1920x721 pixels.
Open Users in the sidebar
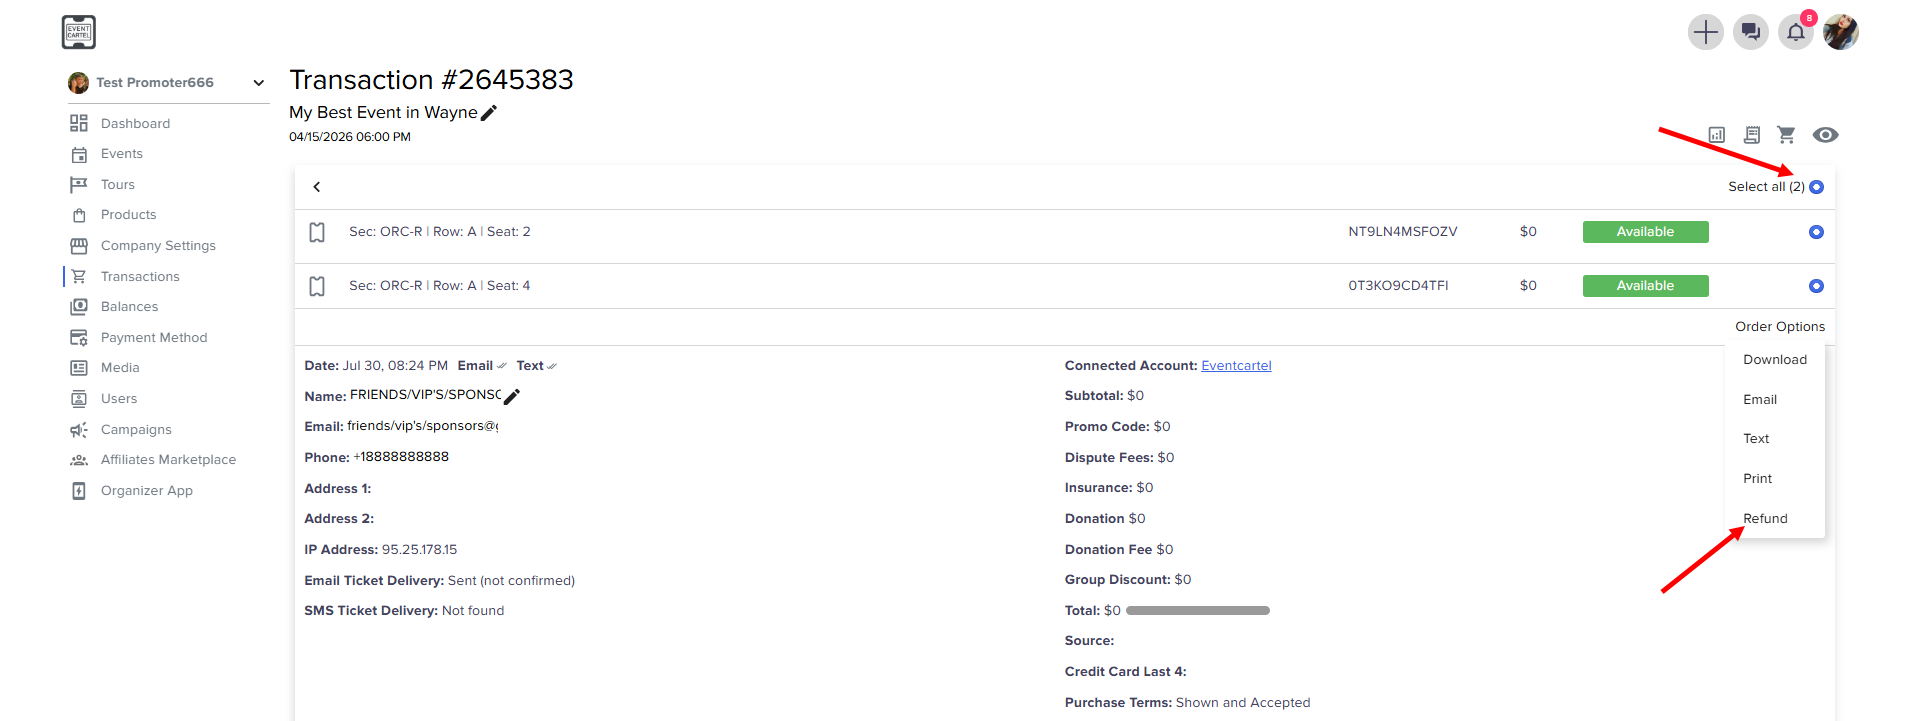[x=119, y=399]
